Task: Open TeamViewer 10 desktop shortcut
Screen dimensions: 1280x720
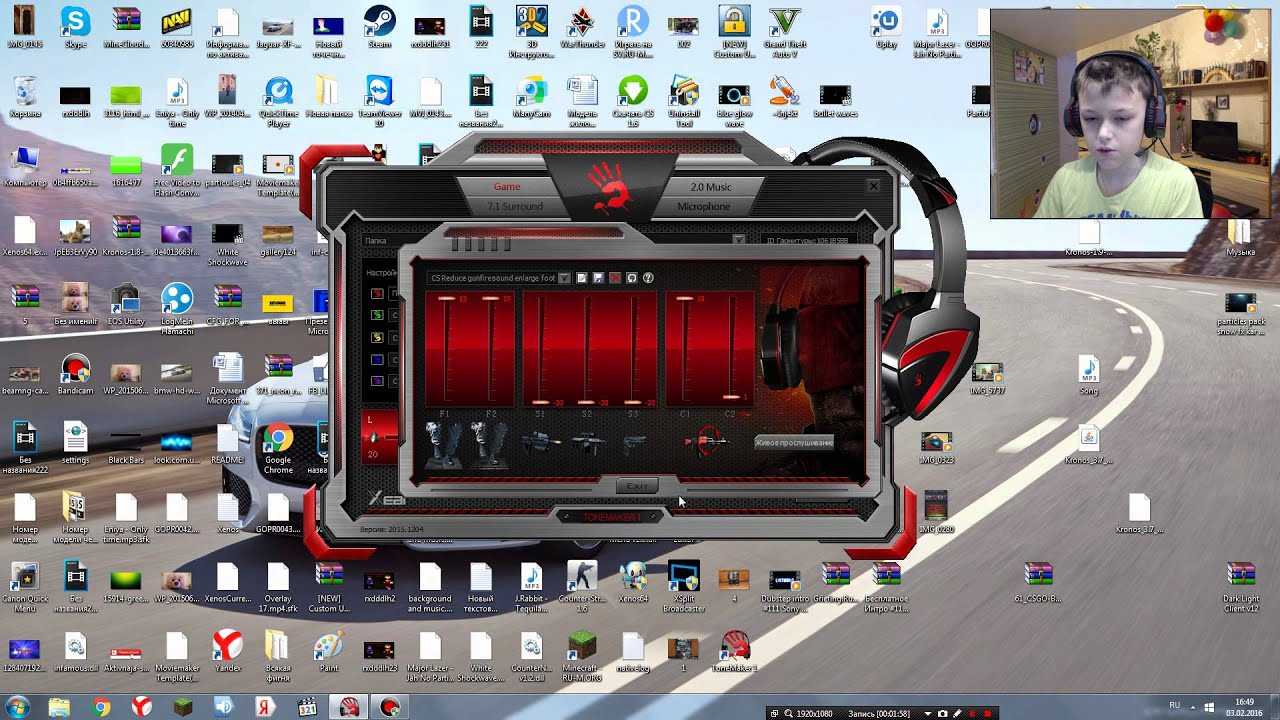Action: click(379, 101)
